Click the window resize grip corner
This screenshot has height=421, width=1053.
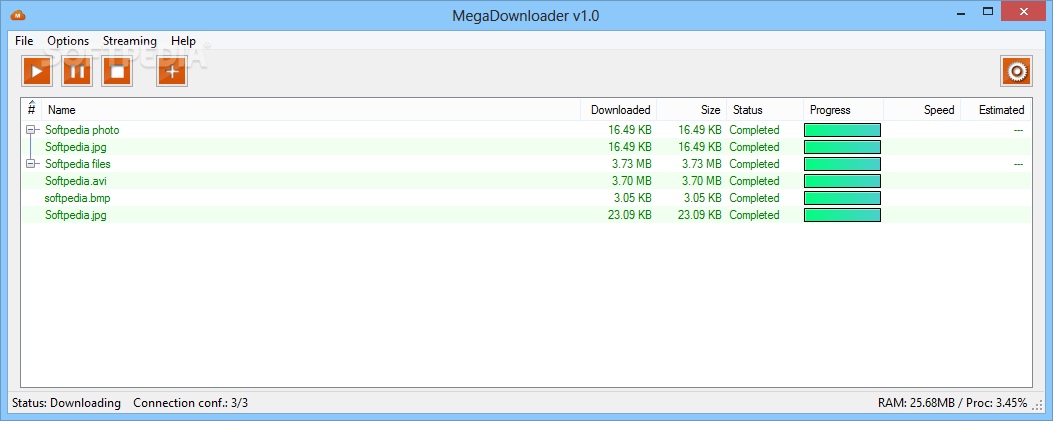[x=1038, y=405]
